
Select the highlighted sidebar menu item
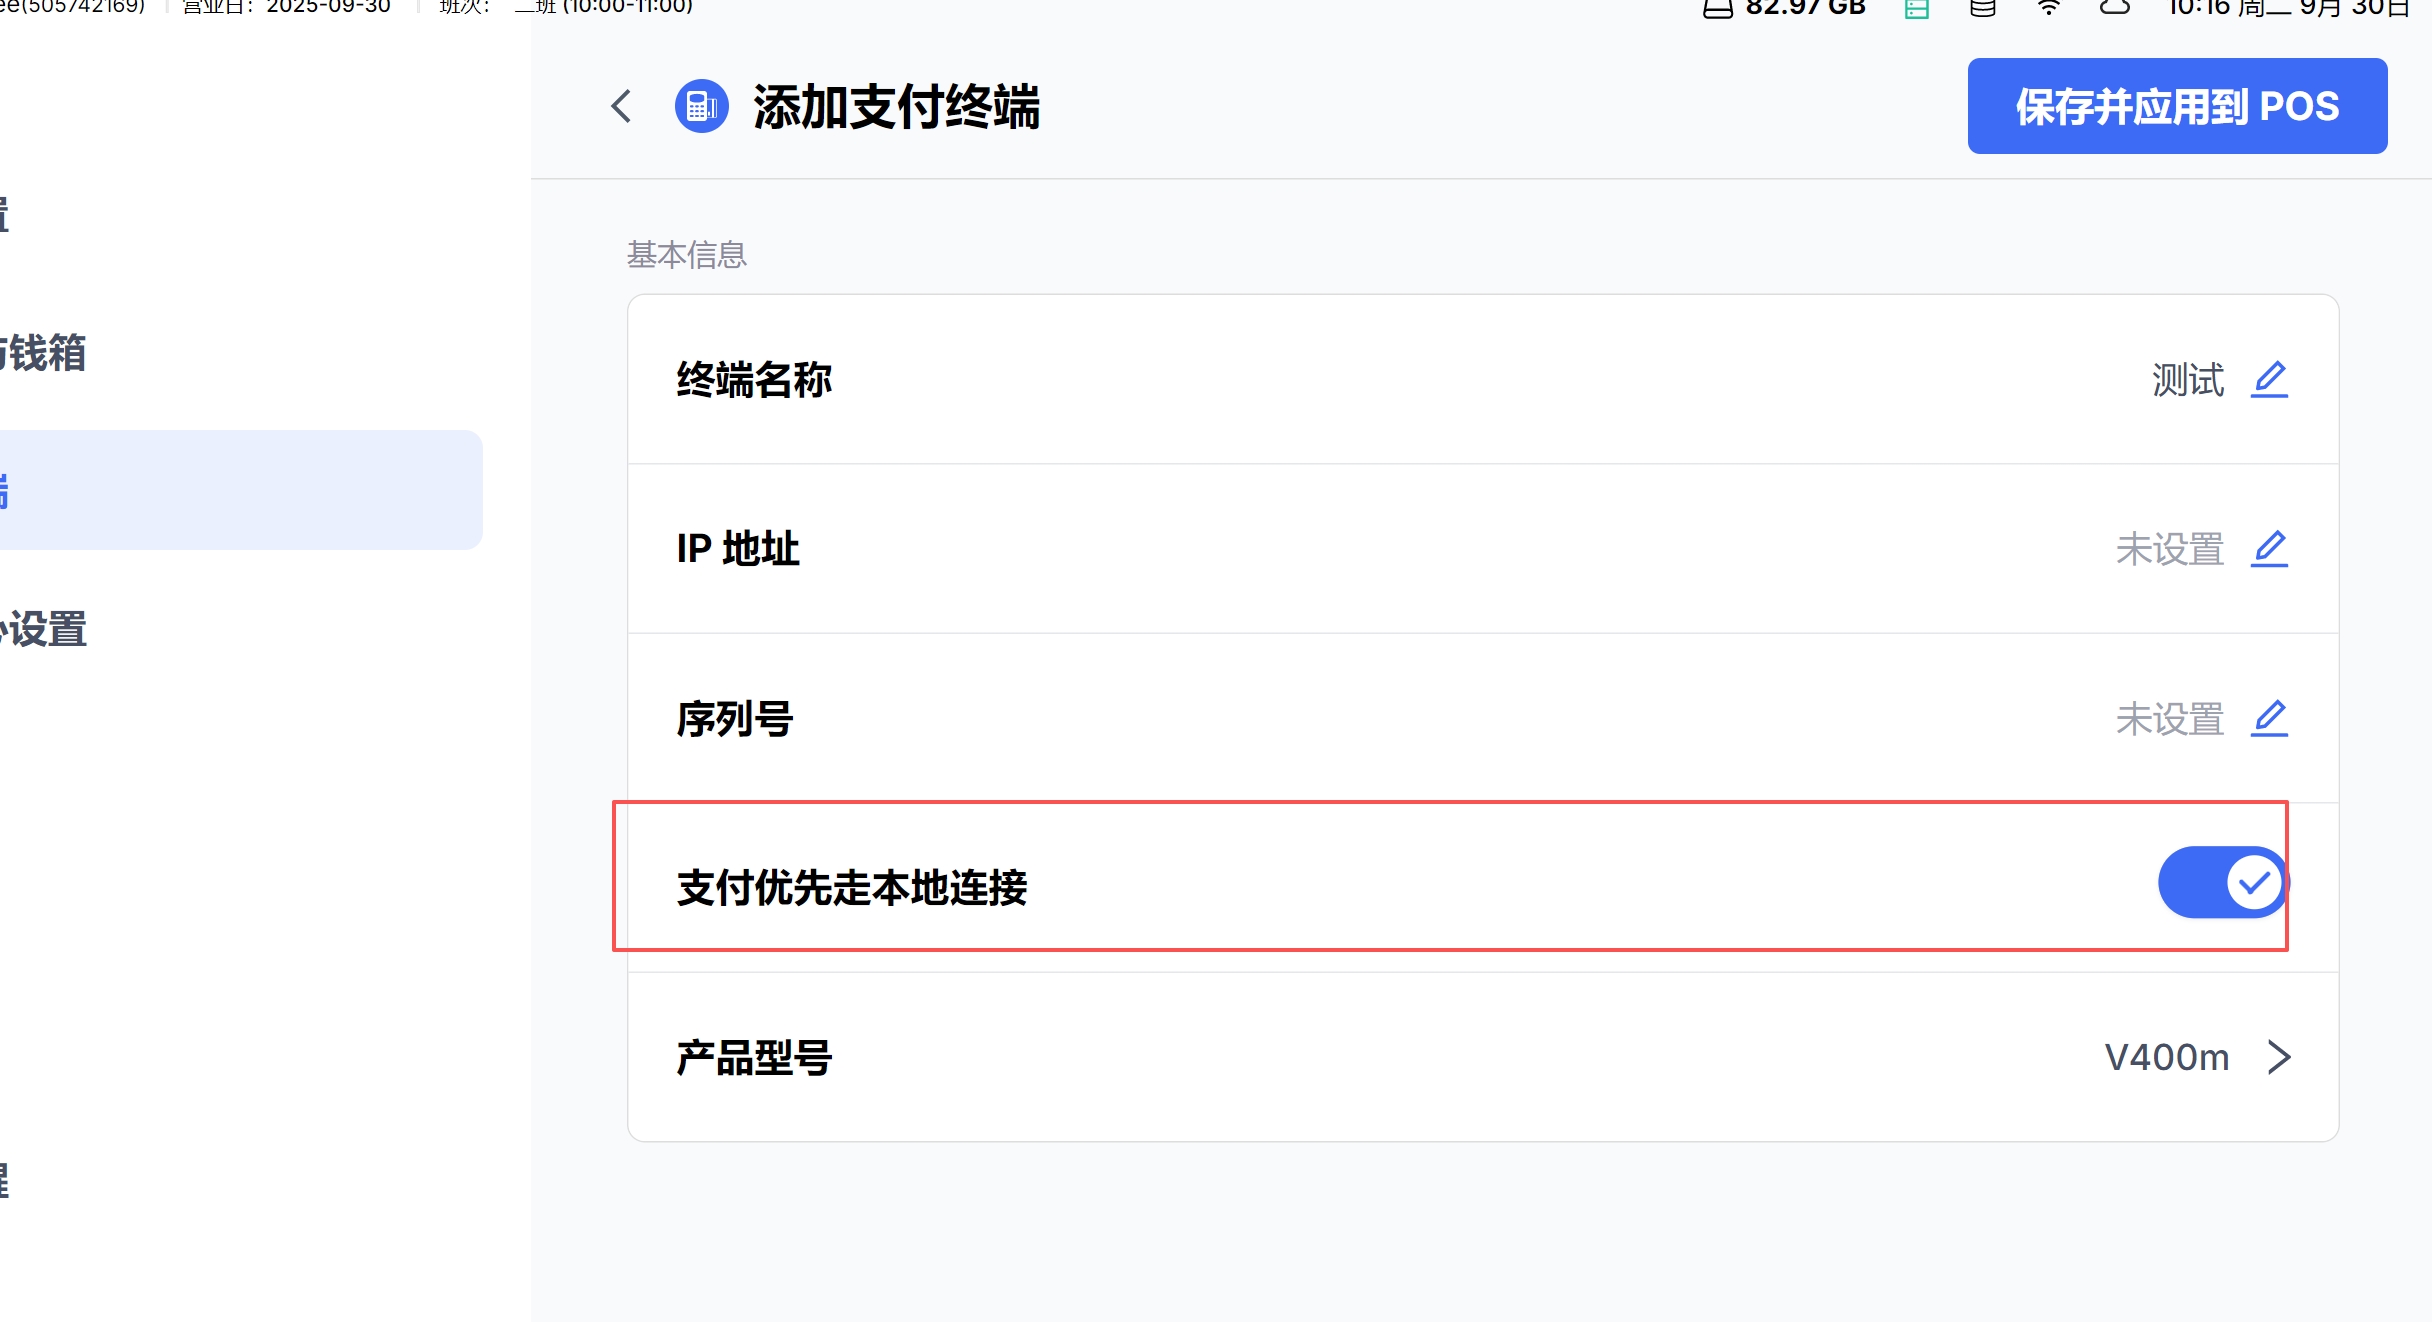(x=238, y=490)
